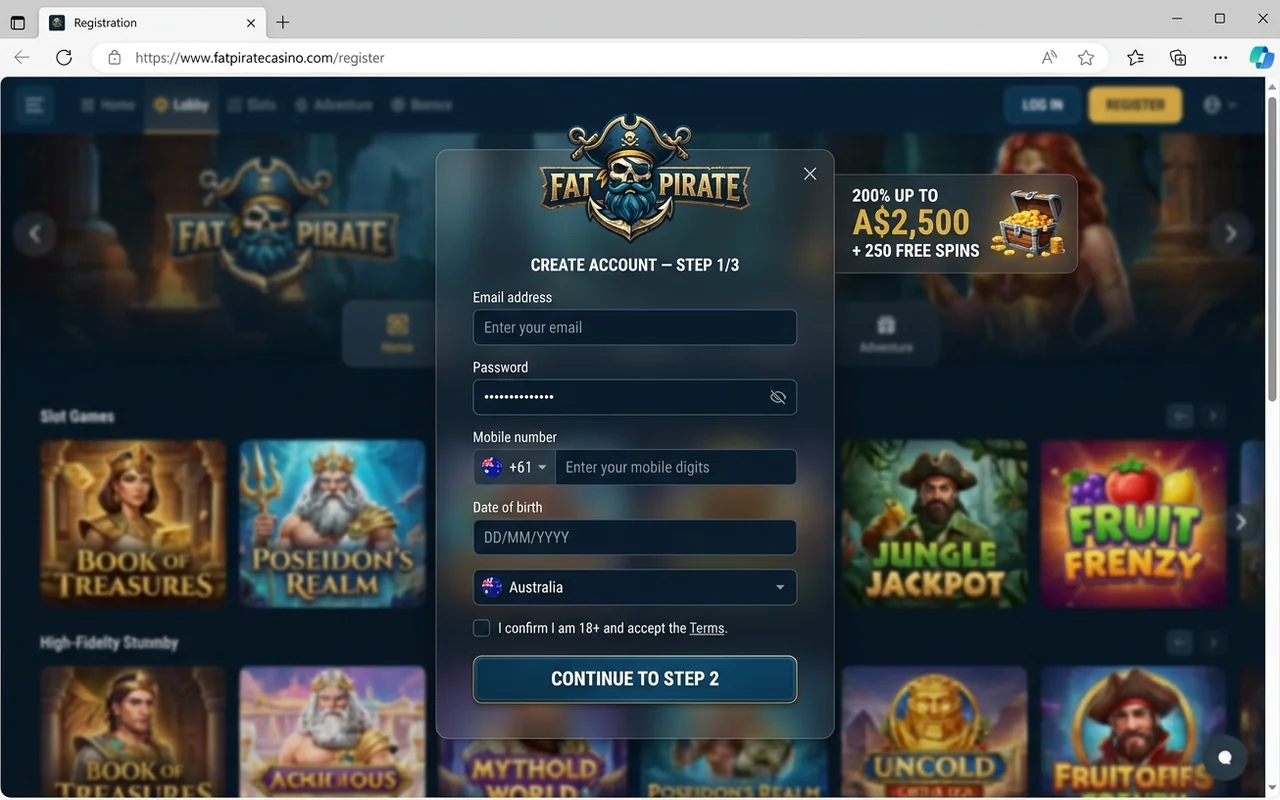Open the Terms link
The width and height of the screenshot is (1280, 800).
[x=707, y=628]
